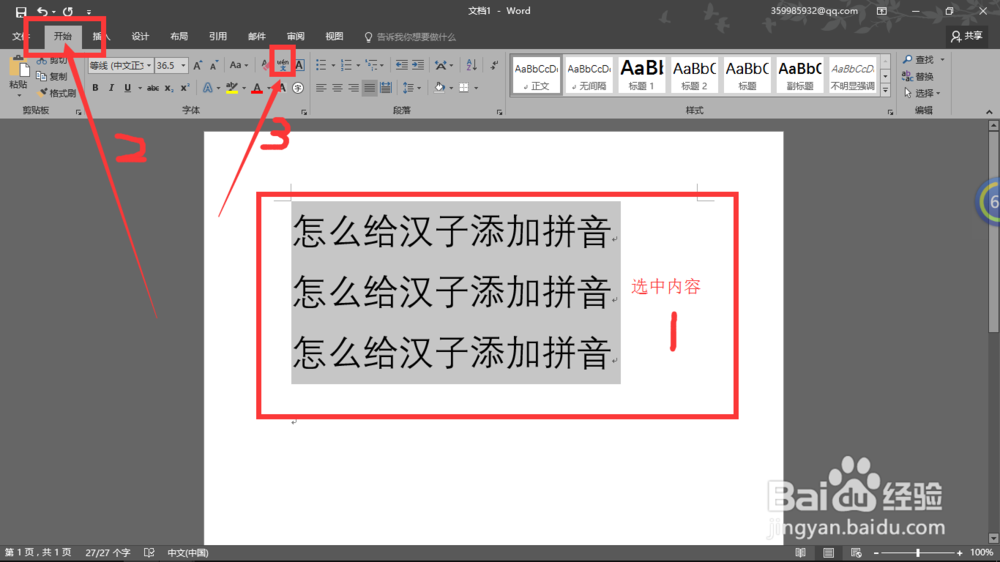The height and width of the screenshot is (562, 1000).
Task: Switch to the 视图 ribbon tab
Action: tap(334, 36)
